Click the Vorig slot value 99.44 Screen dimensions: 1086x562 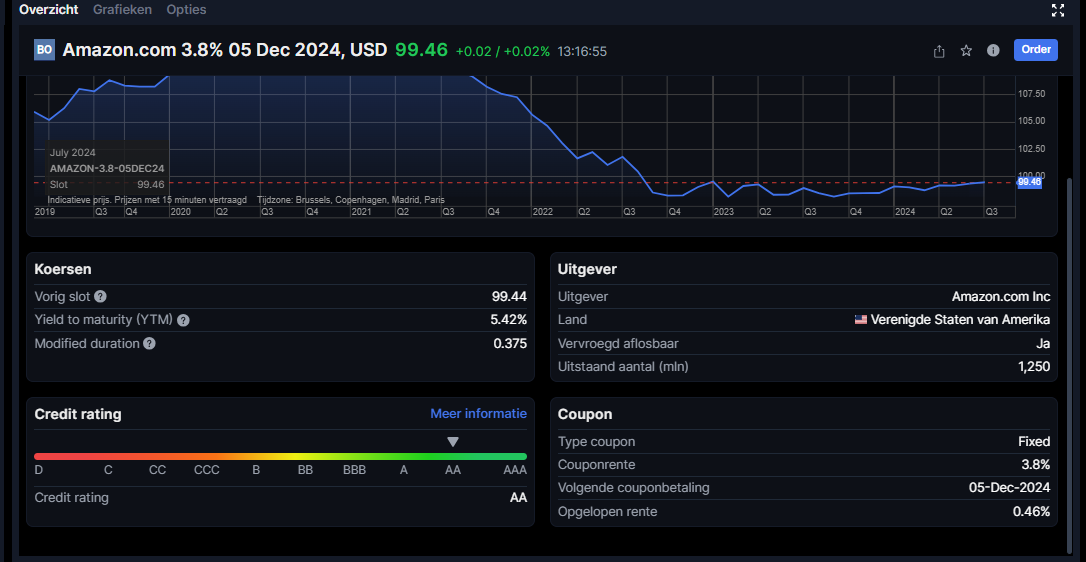point(509,297)
